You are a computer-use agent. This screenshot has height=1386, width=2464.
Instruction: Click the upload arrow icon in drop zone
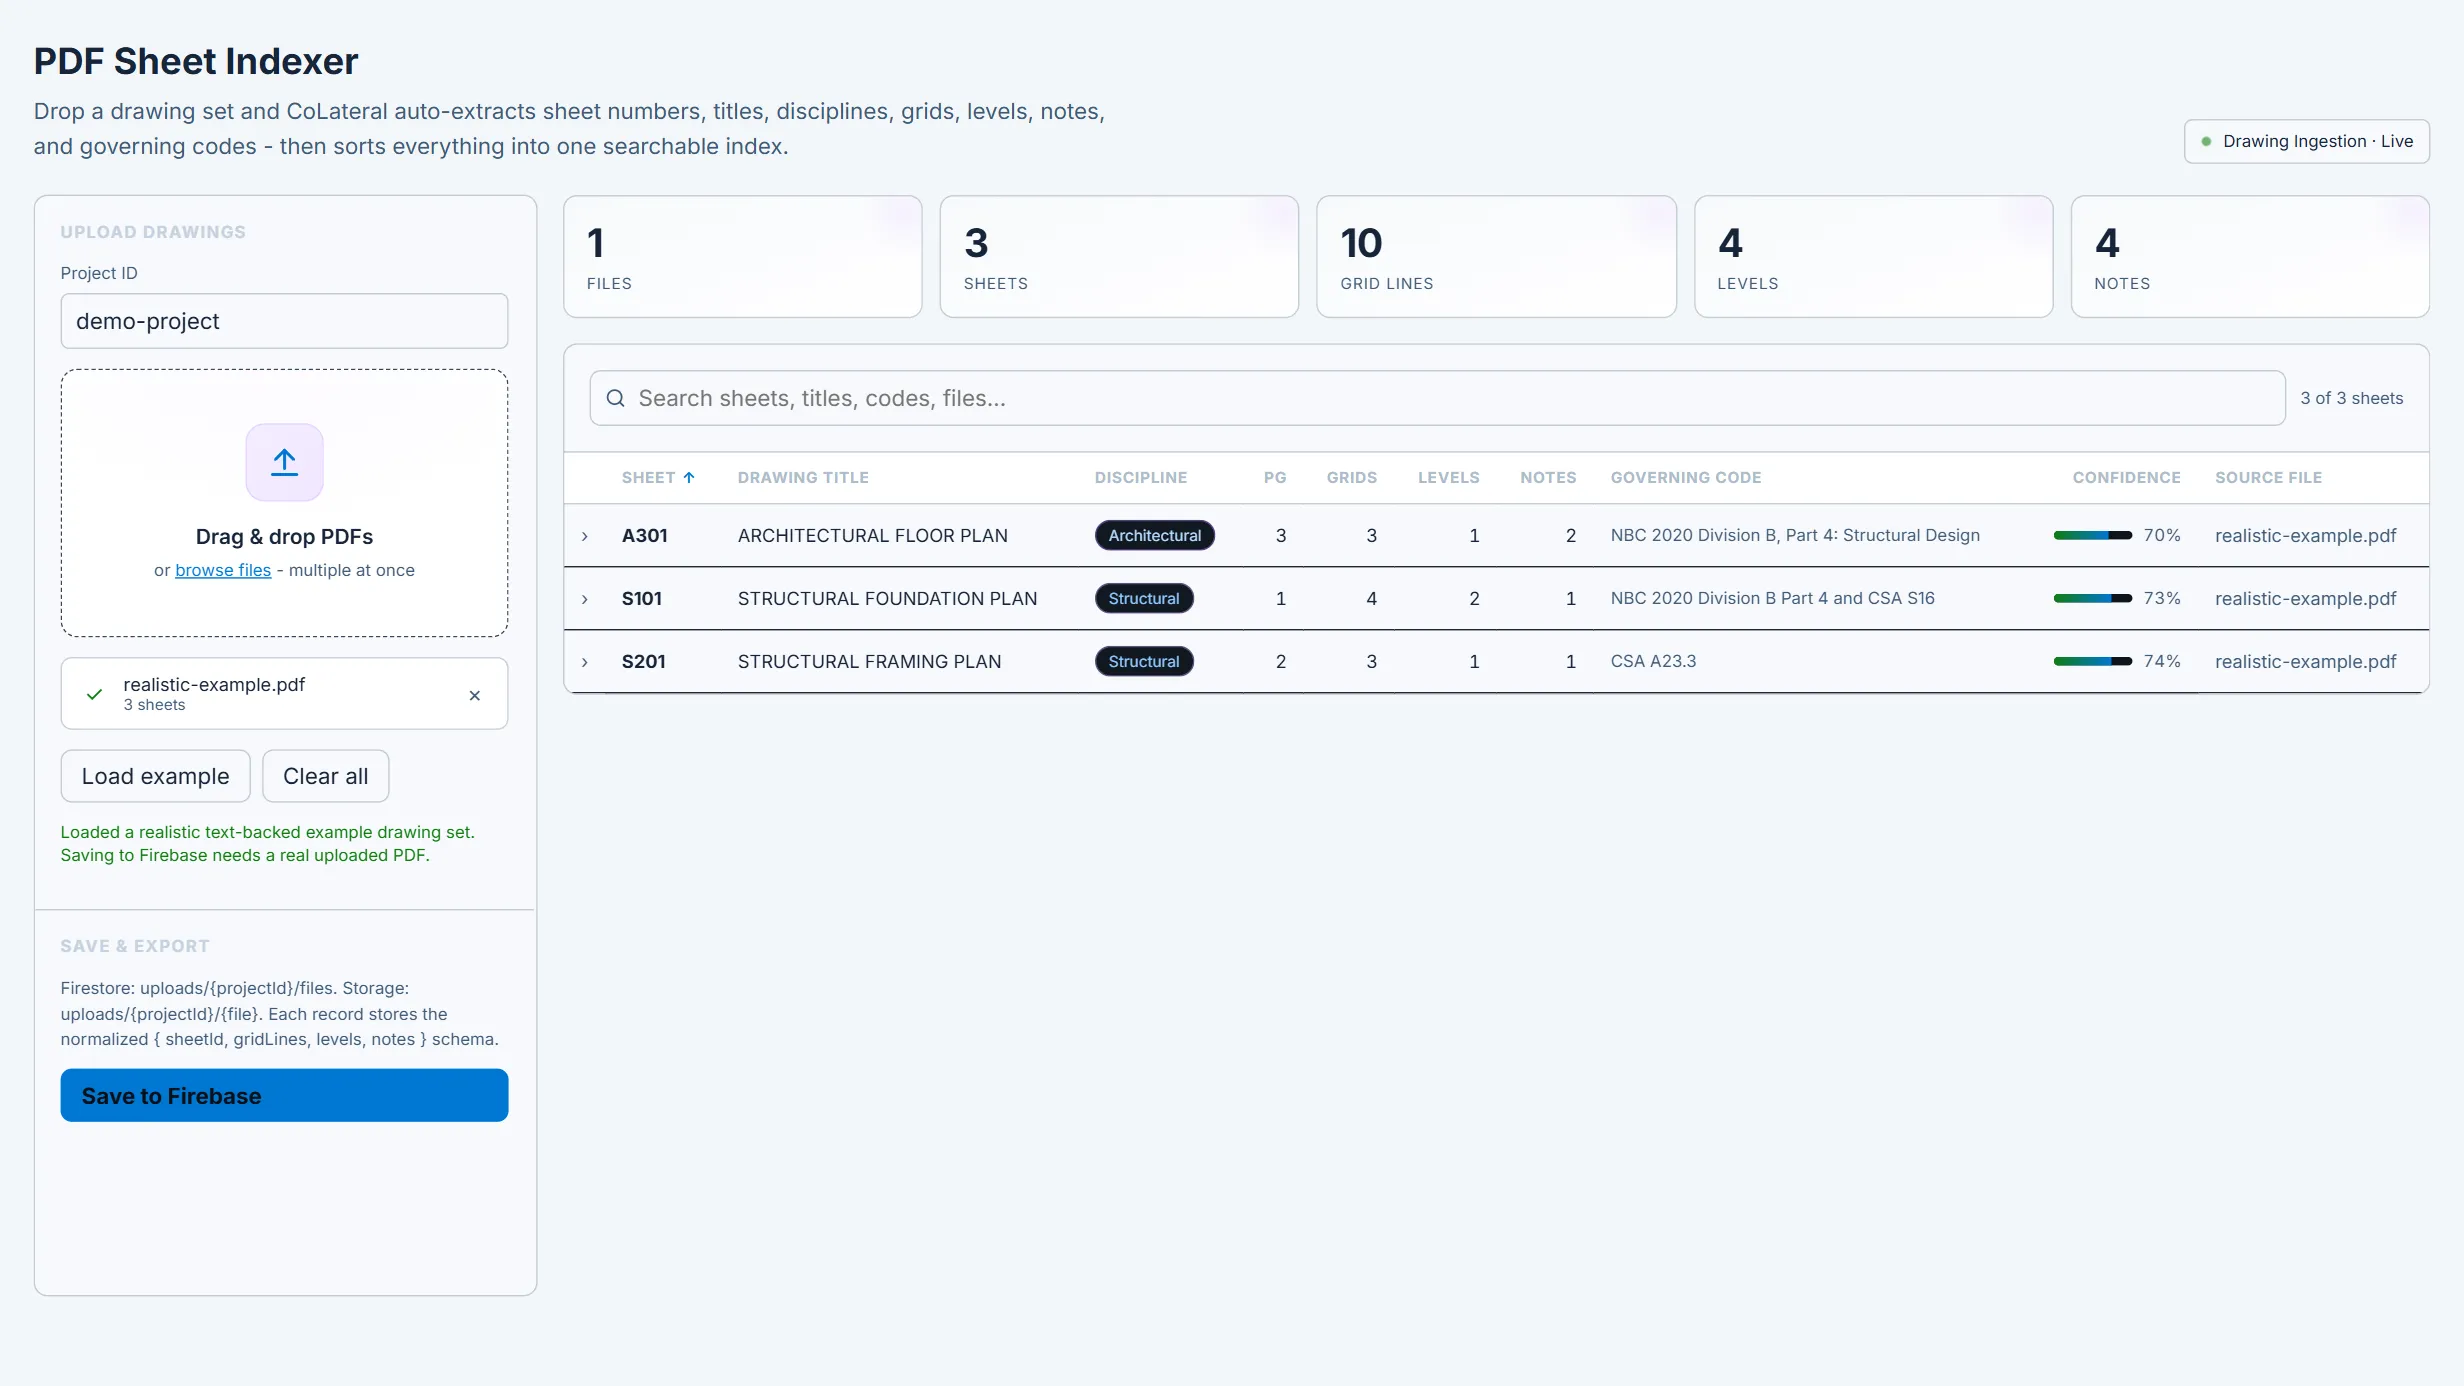284,462
